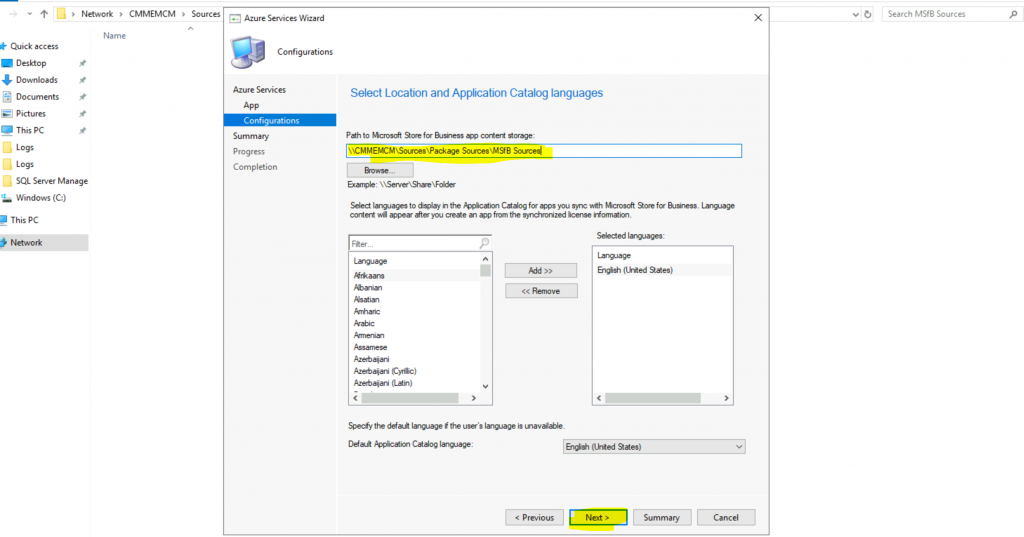Select Azure Services in wizard sidebar
This screenshot has height=537, width=1024.
tap(259, 90)
